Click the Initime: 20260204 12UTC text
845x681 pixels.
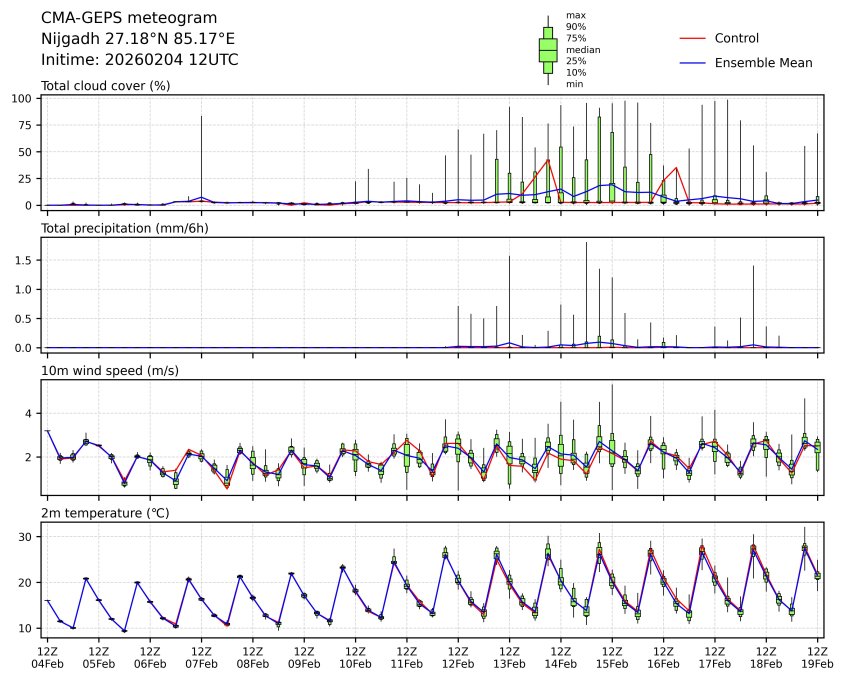(x=139, y=60)
